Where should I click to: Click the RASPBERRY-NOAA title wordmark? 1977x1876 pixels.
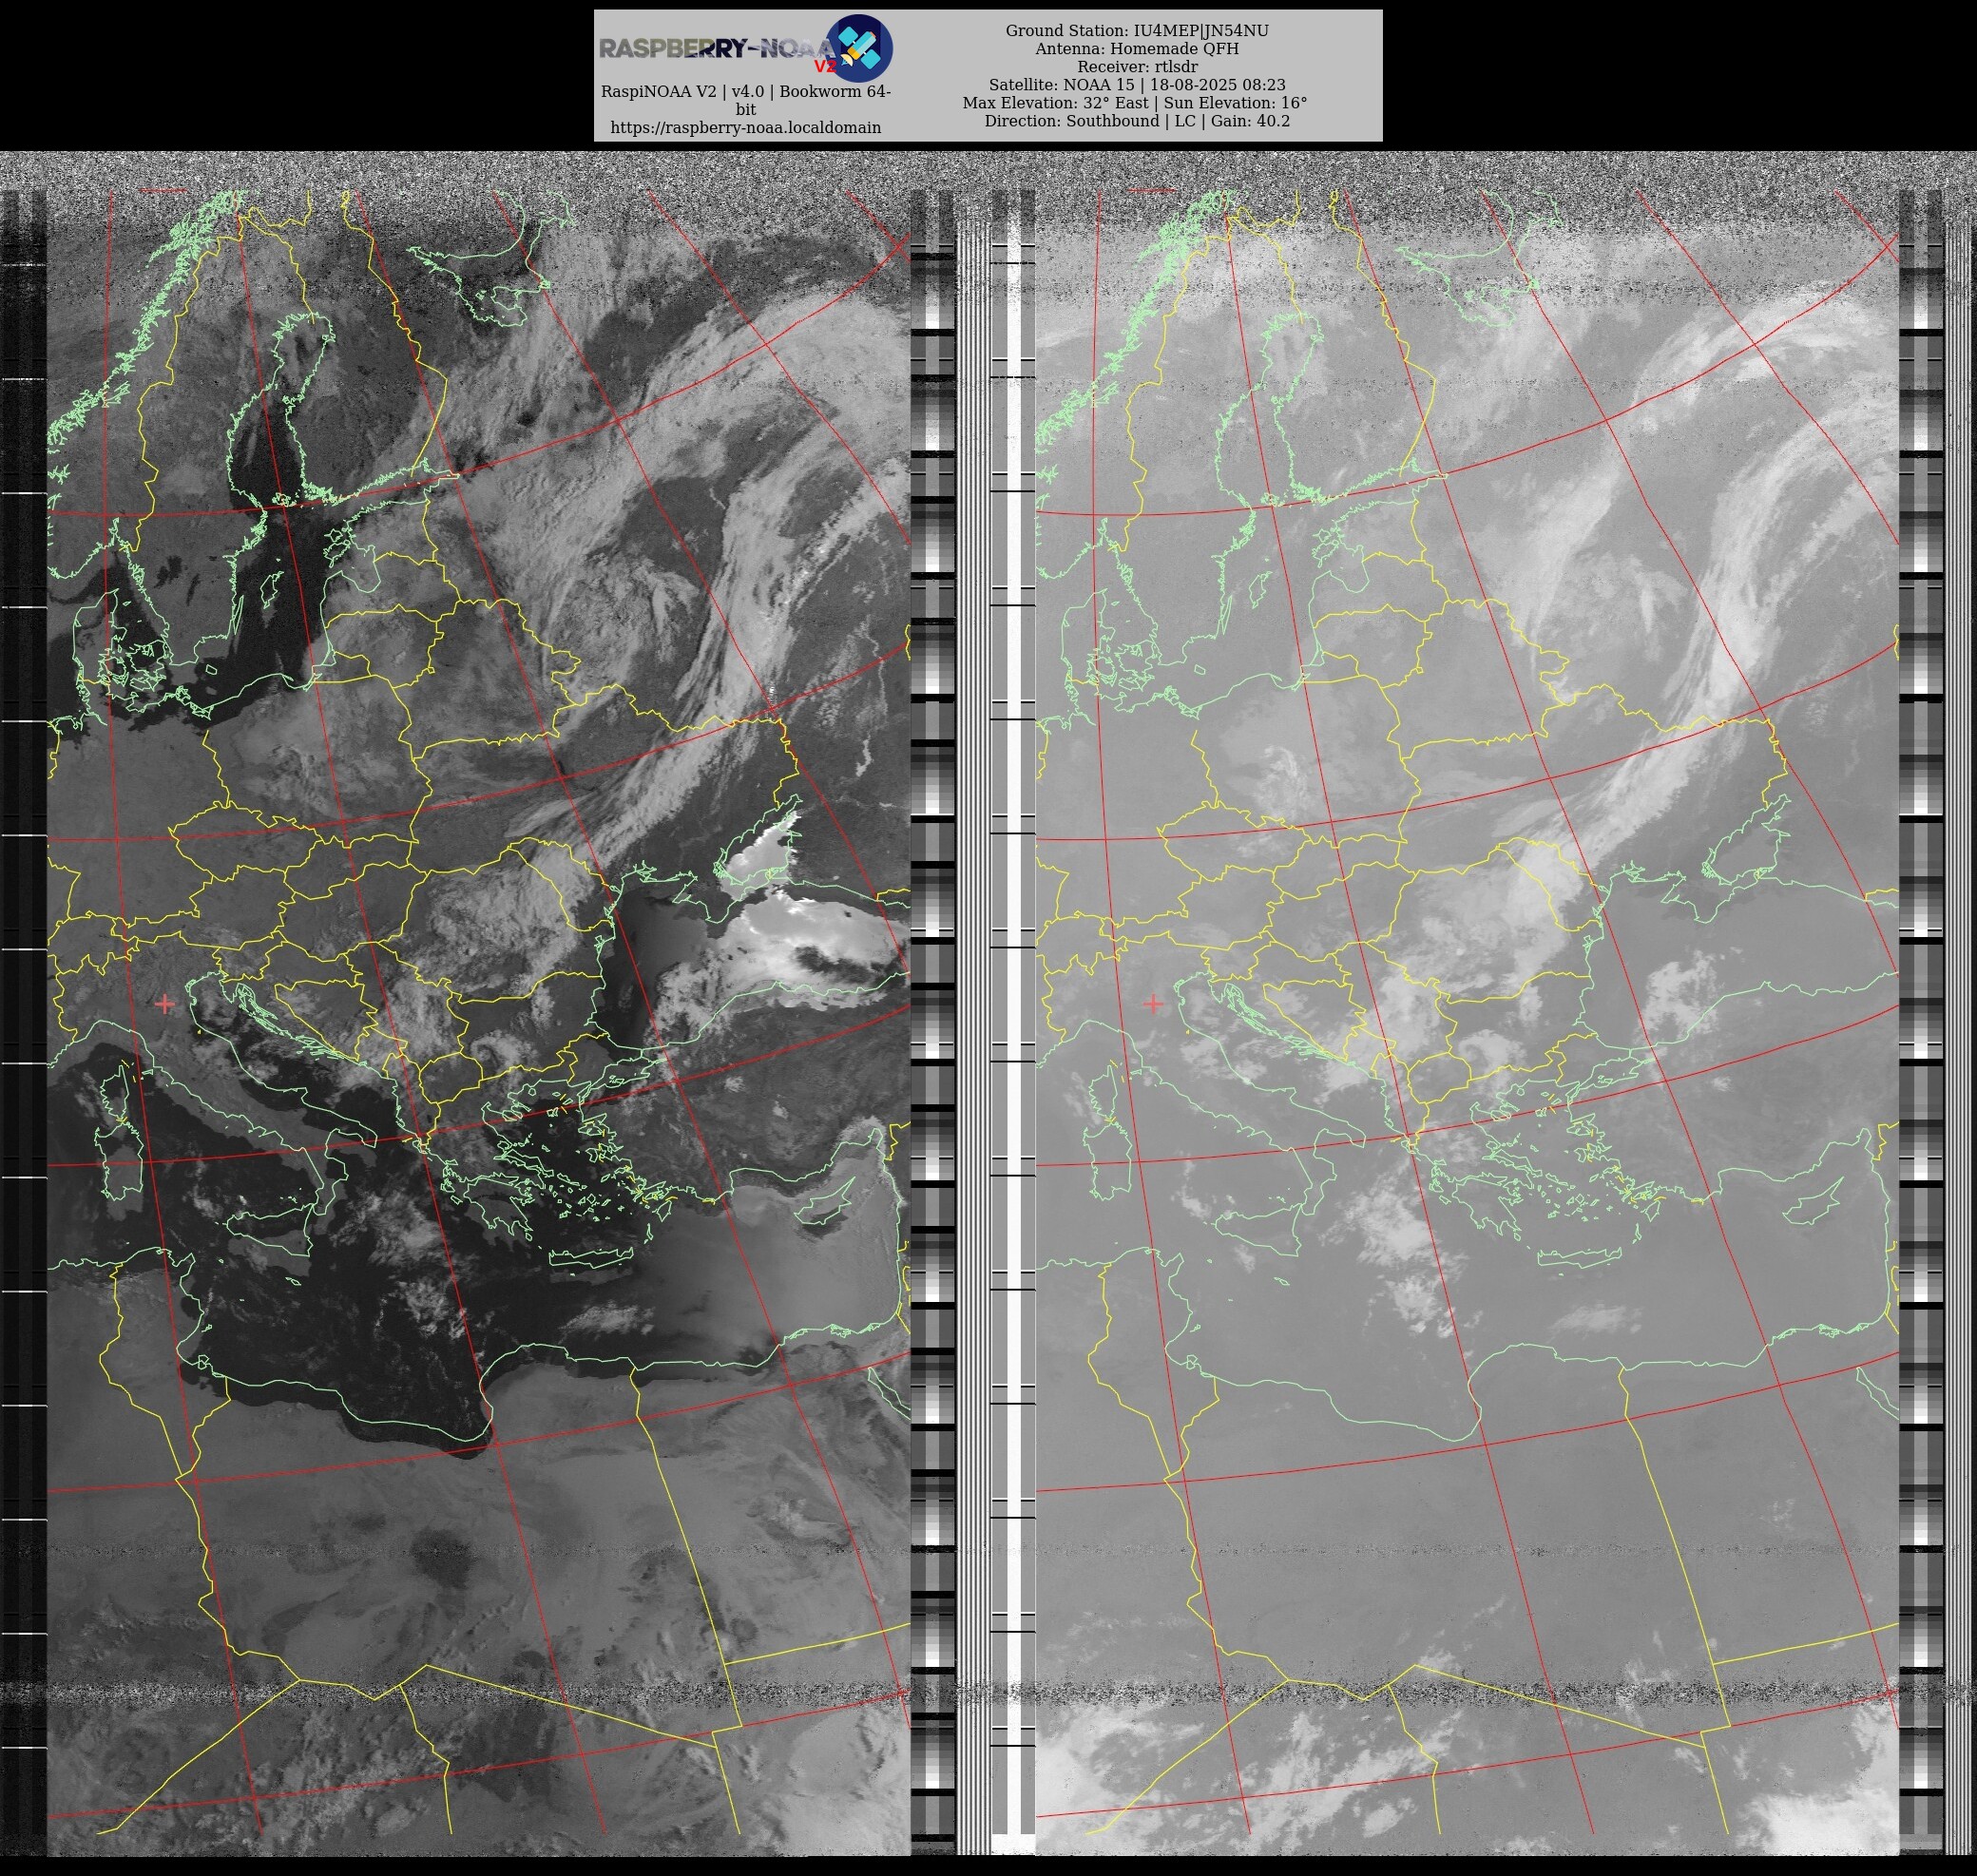715,49
